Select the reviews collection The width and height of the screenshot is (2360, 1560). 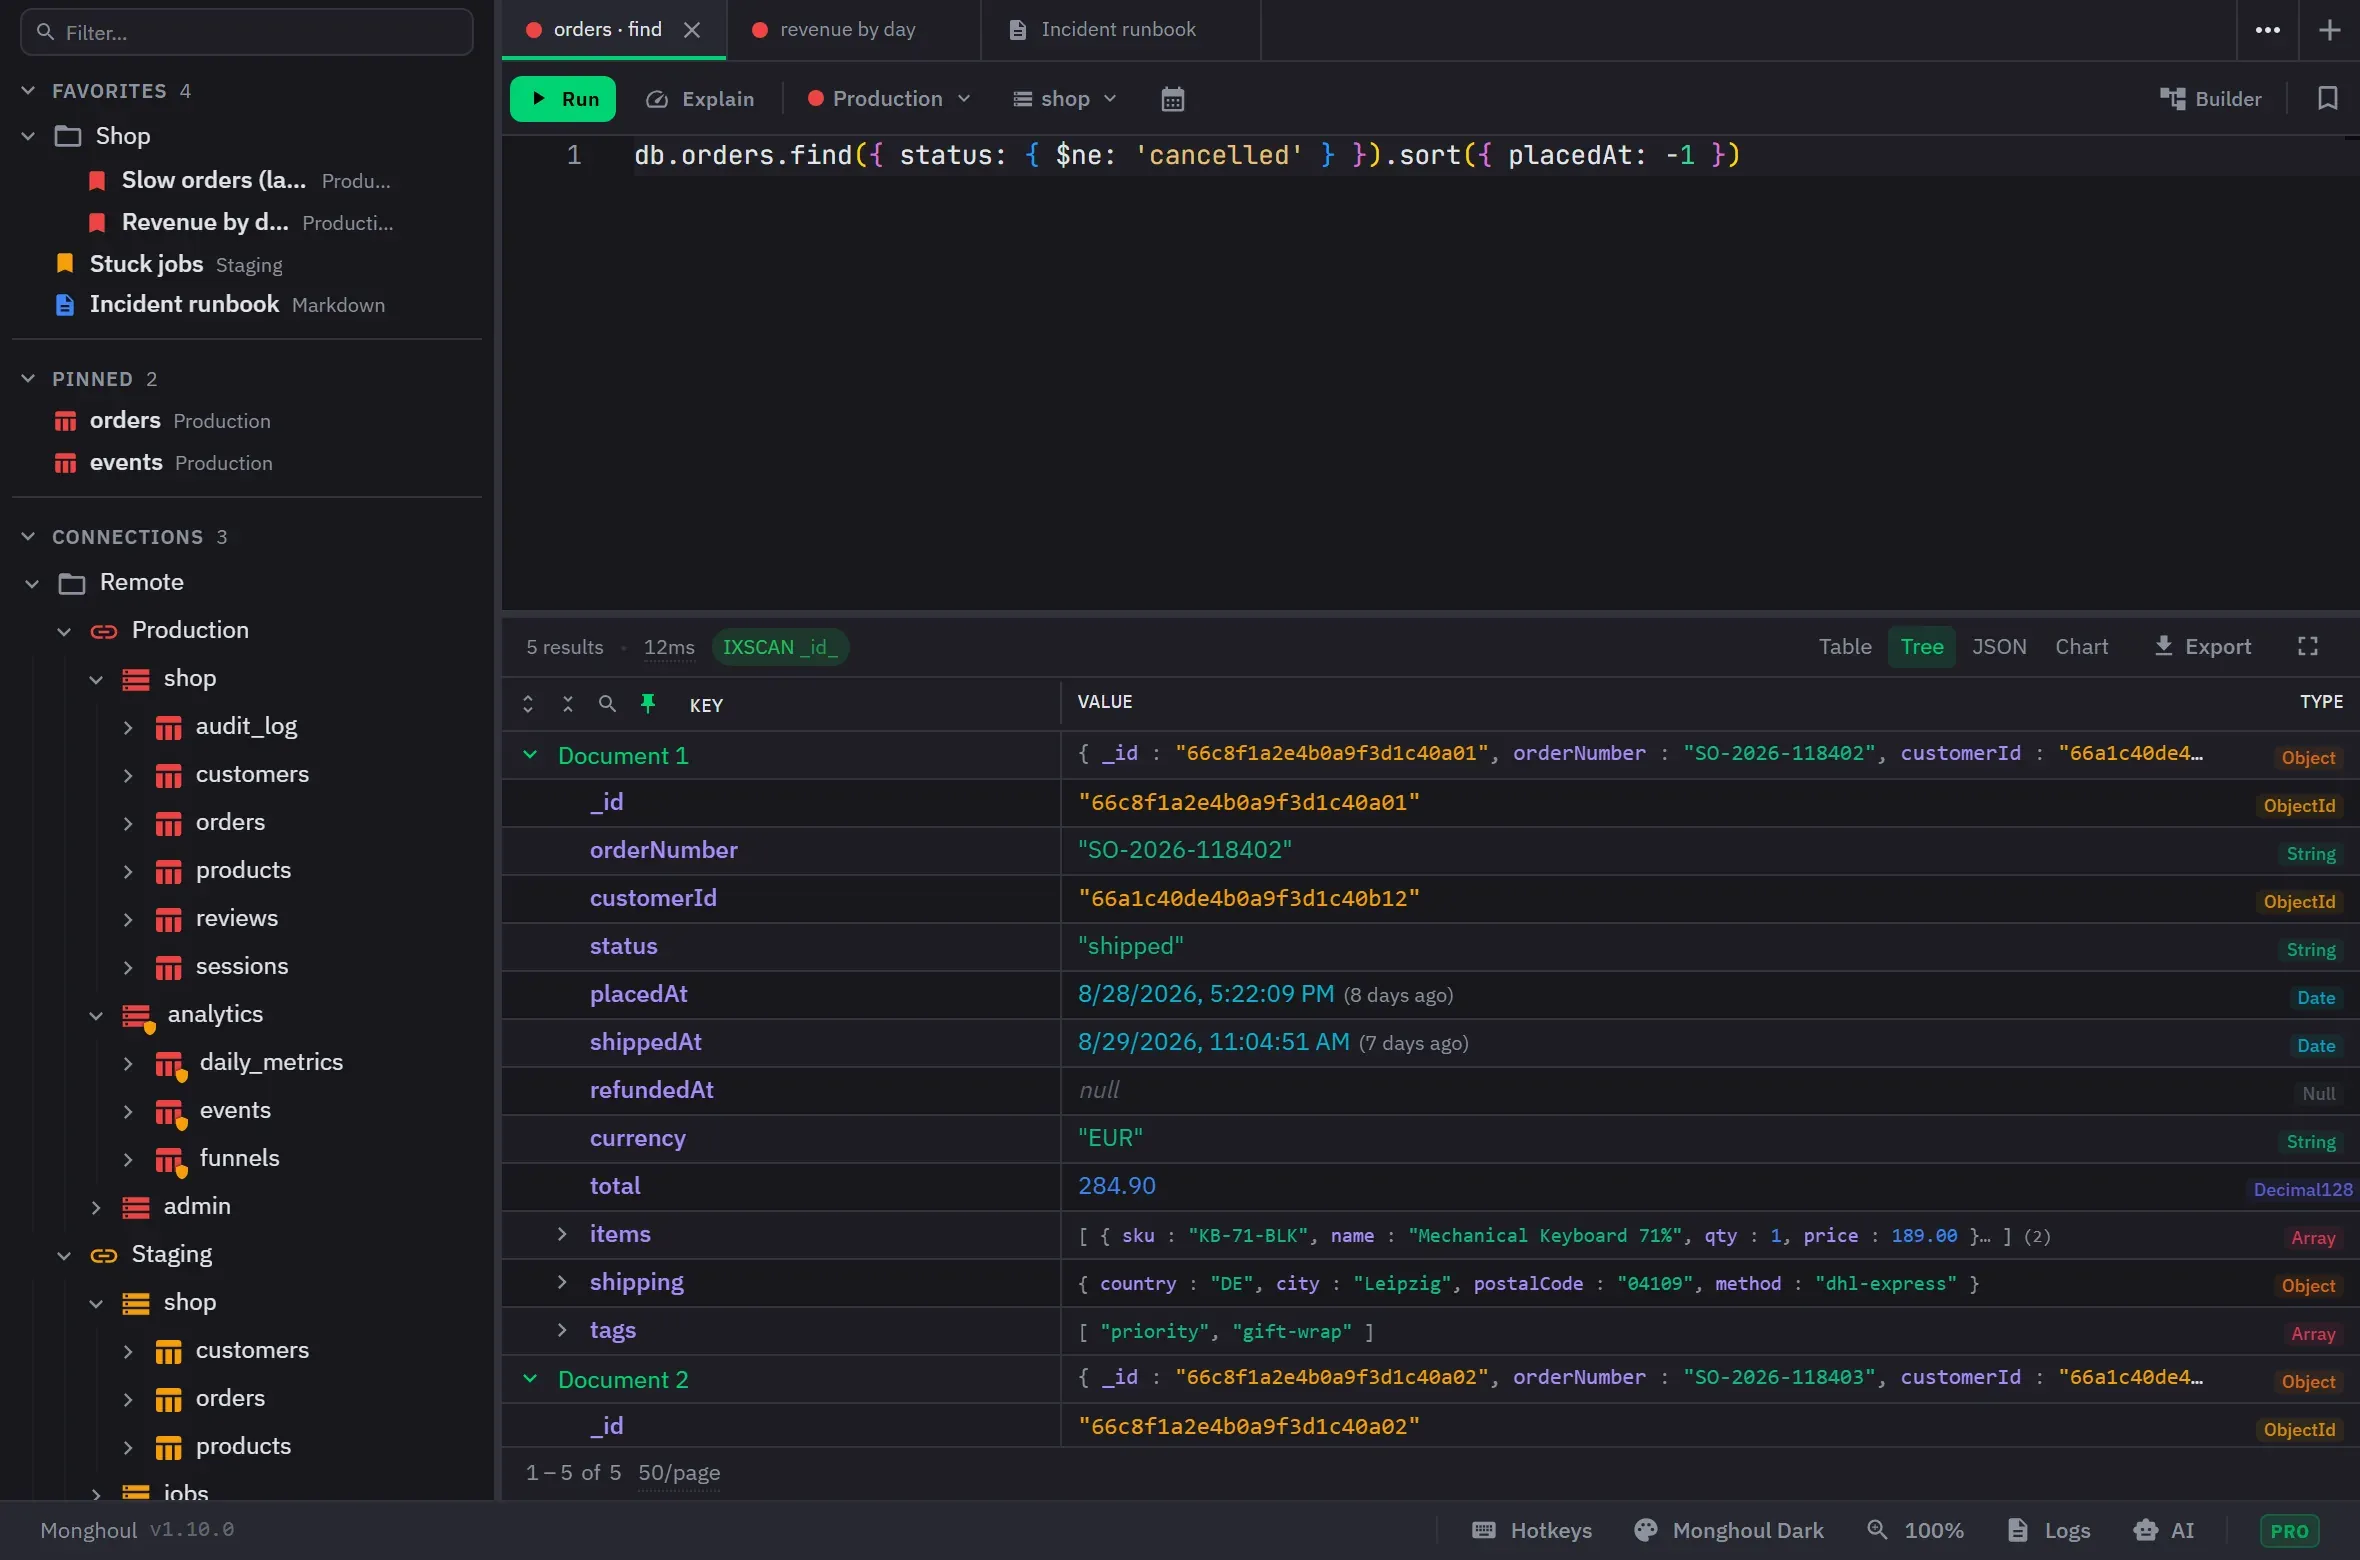237,919
